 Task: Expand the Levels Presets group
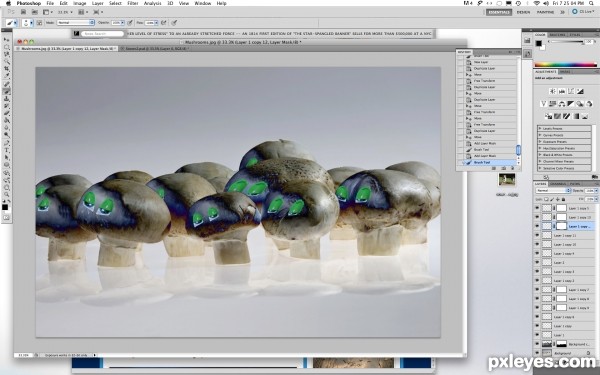pos(564,129)
